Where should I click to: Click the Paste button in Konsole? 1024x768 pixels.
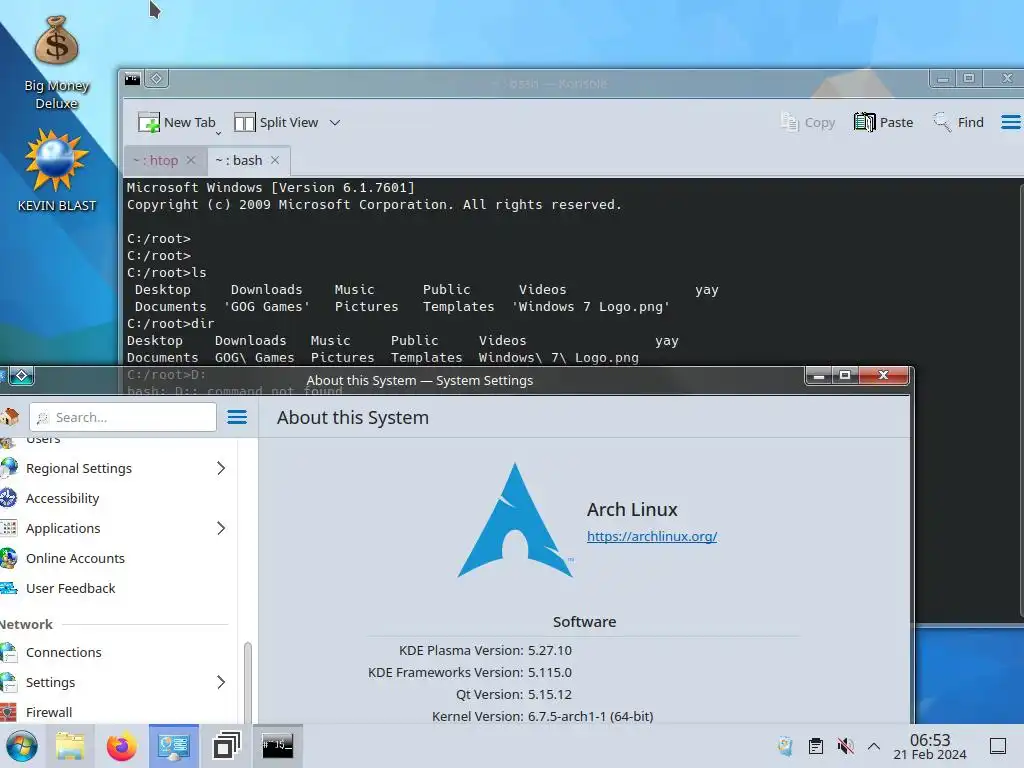pyautogui.click(x=883, y=122)
